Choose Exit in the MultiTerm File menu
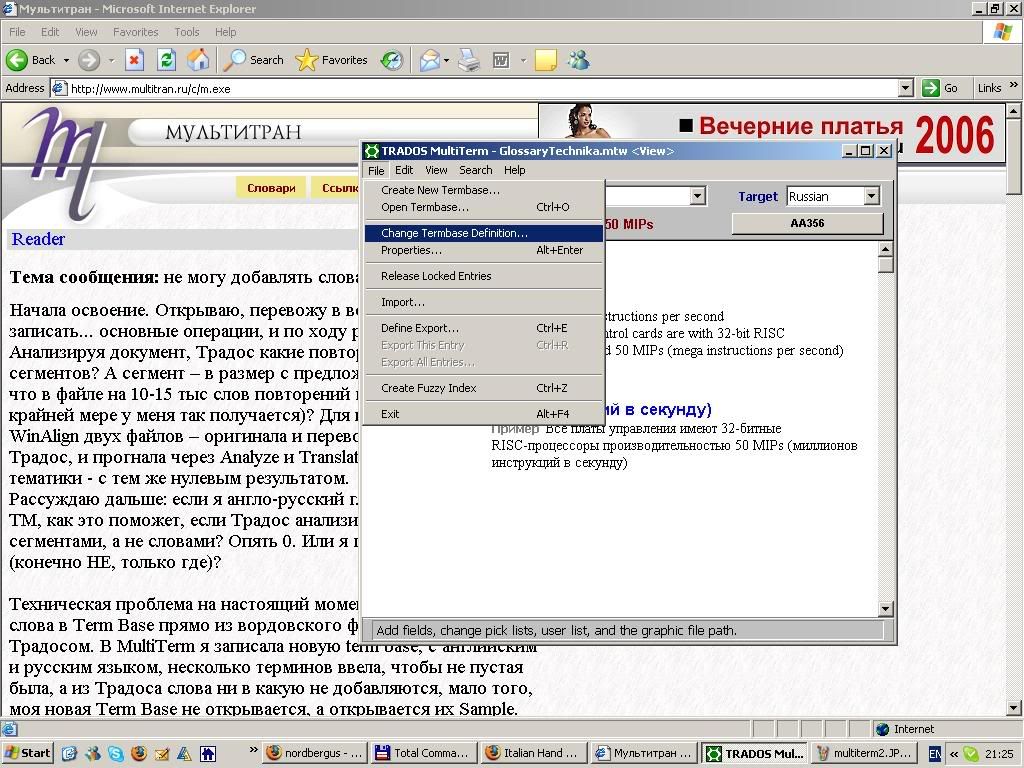 coord(483,414)
